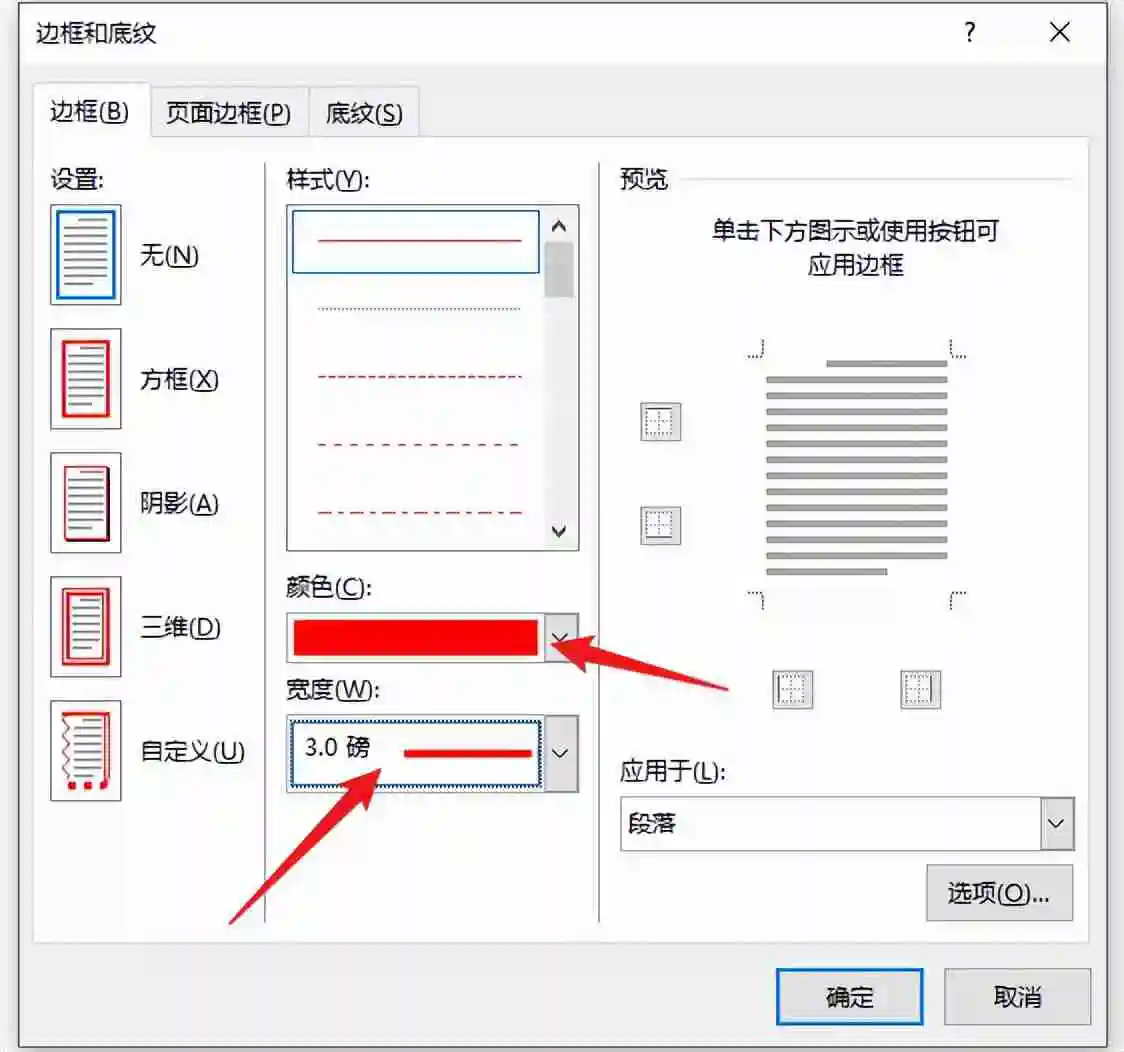Switch to the 底纹(S) tab
This screenshot has height=1052, width=1124.
tap(364, 113)
